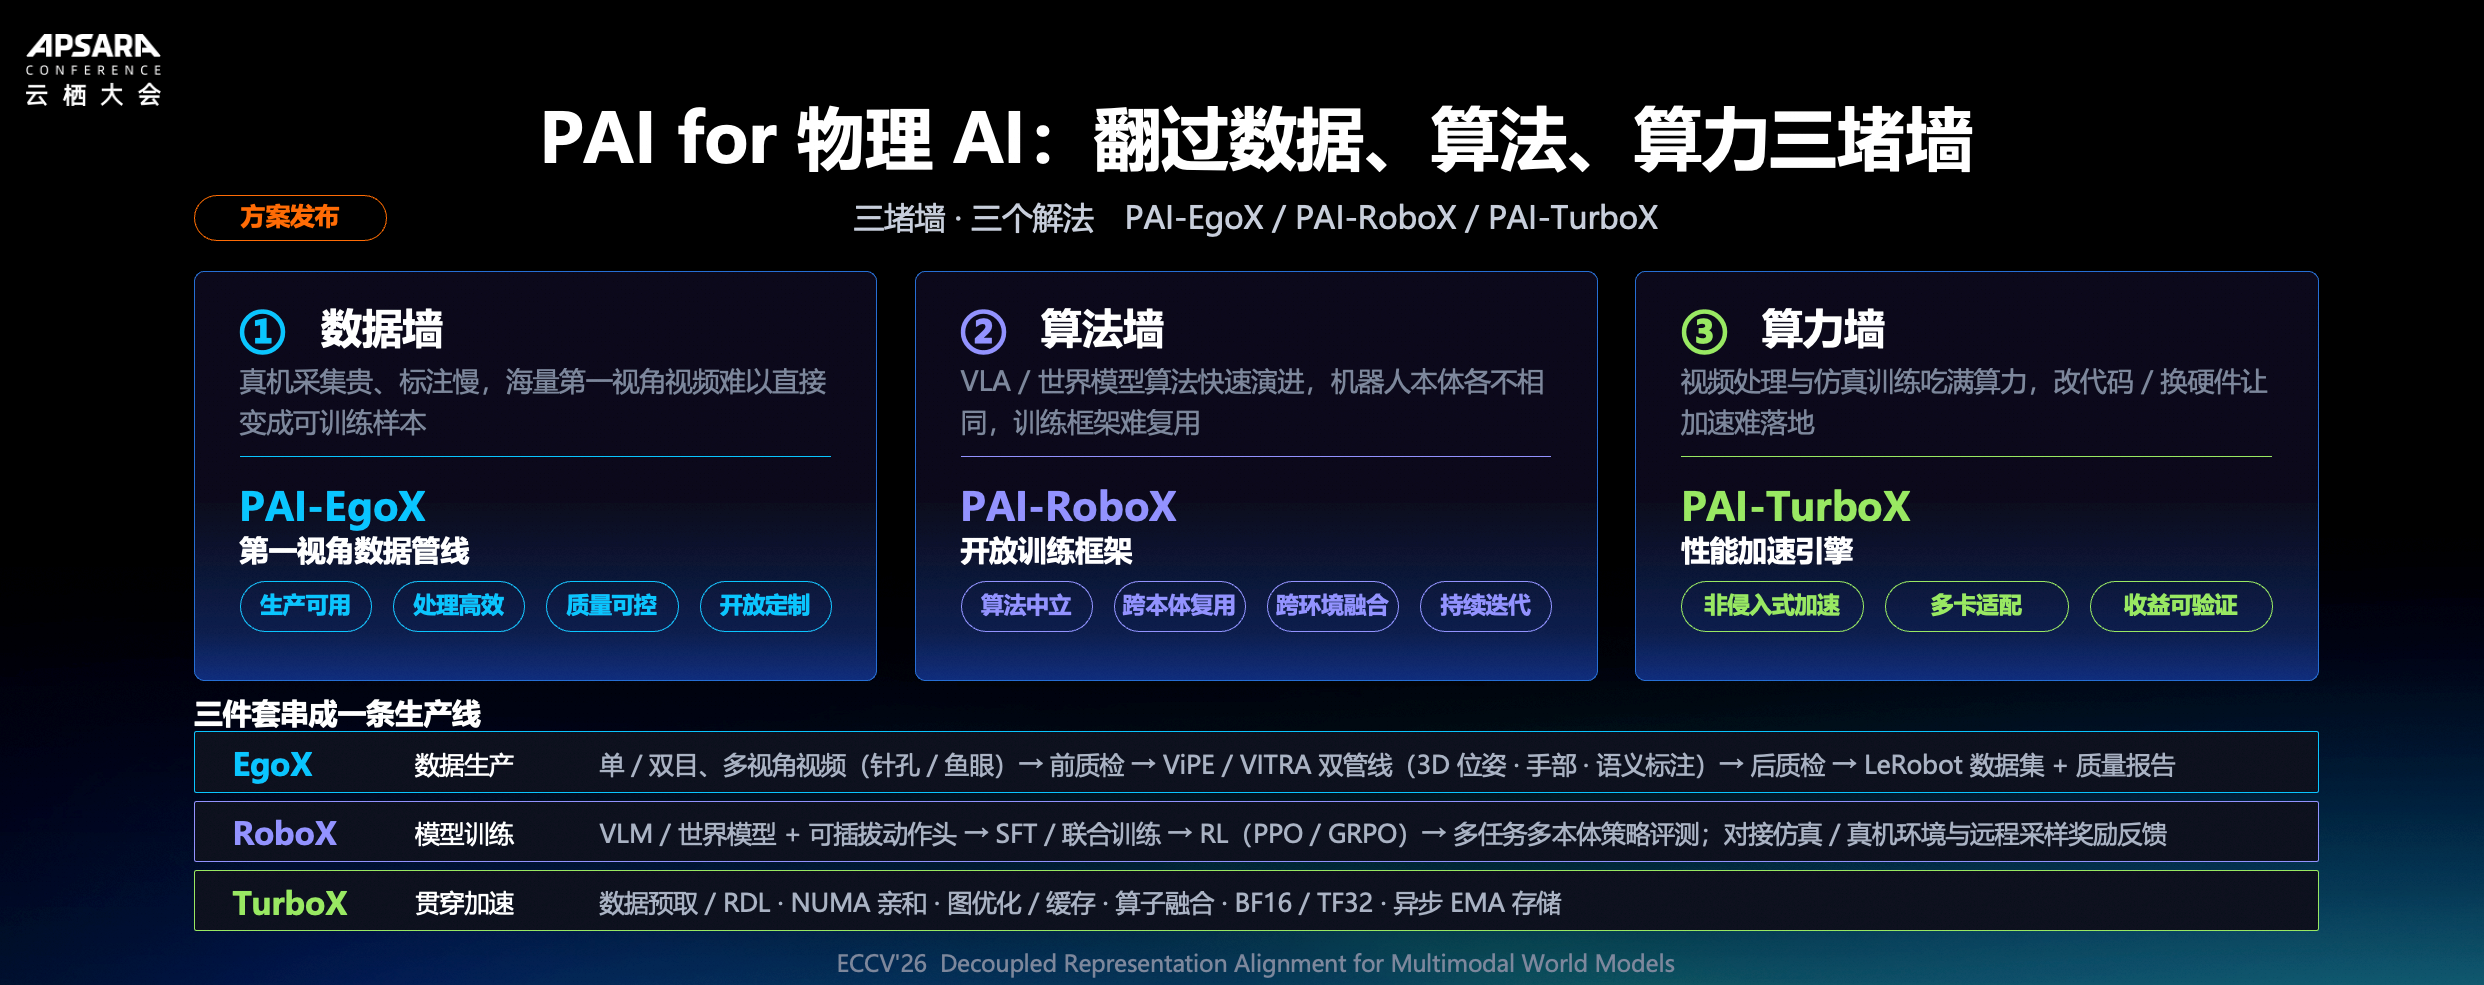Click the 贯穿加速 text
The width and height of the screenshot is (2484, 985).
point(464,903)
